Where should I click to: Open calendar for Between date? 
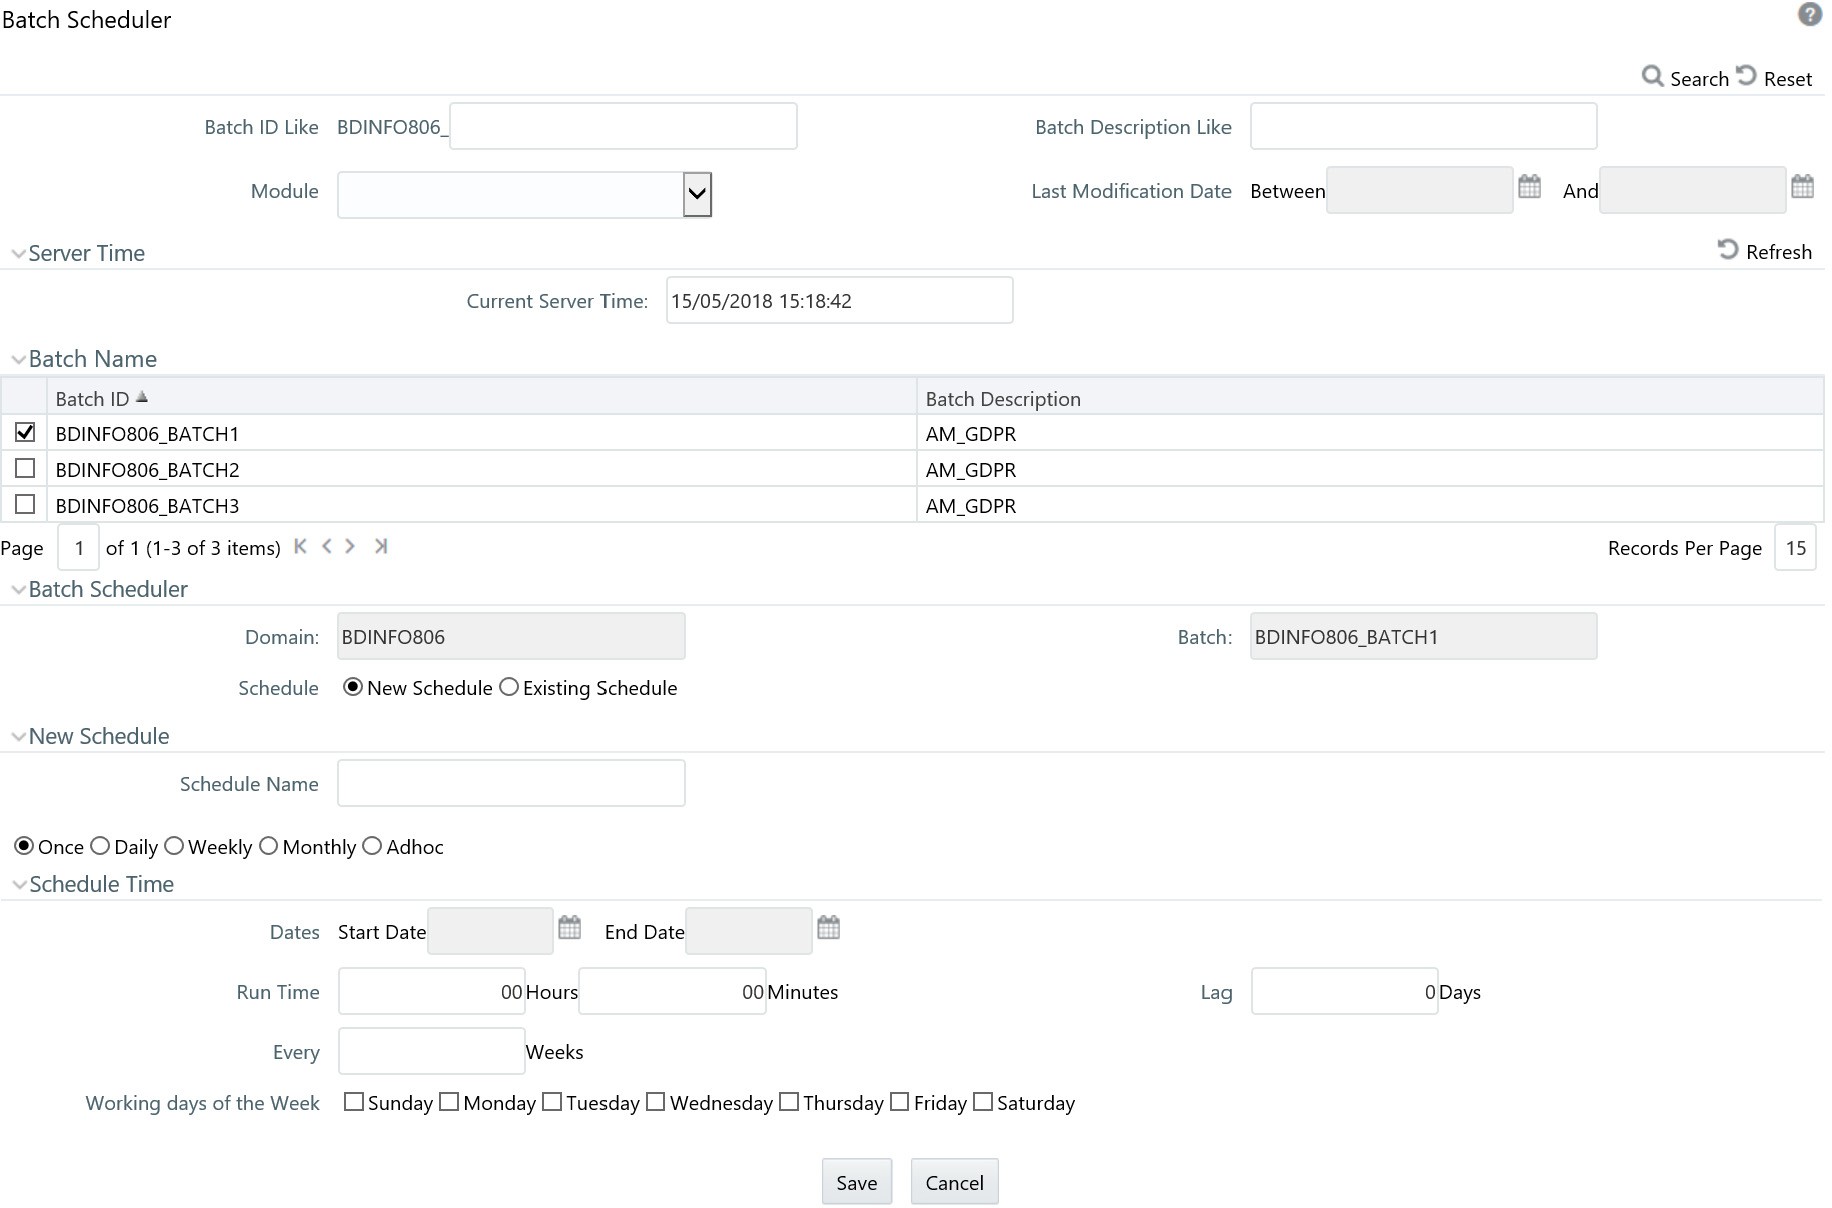[x=1529, y=187]
